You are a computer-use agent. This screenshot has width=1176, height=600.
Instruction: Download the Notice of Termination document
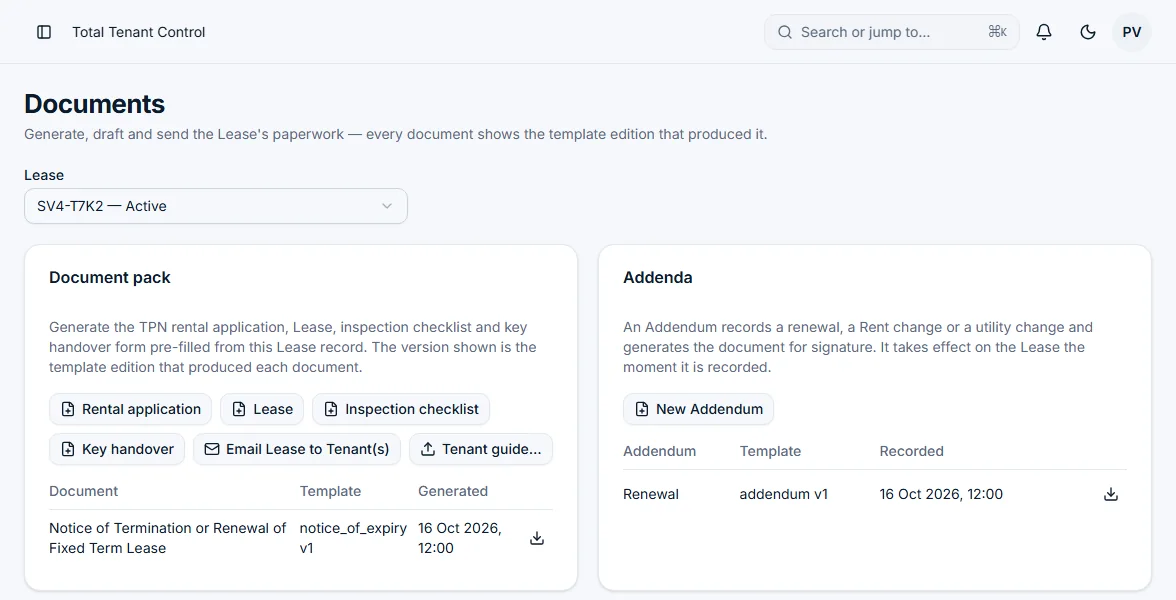coord(537,538)
